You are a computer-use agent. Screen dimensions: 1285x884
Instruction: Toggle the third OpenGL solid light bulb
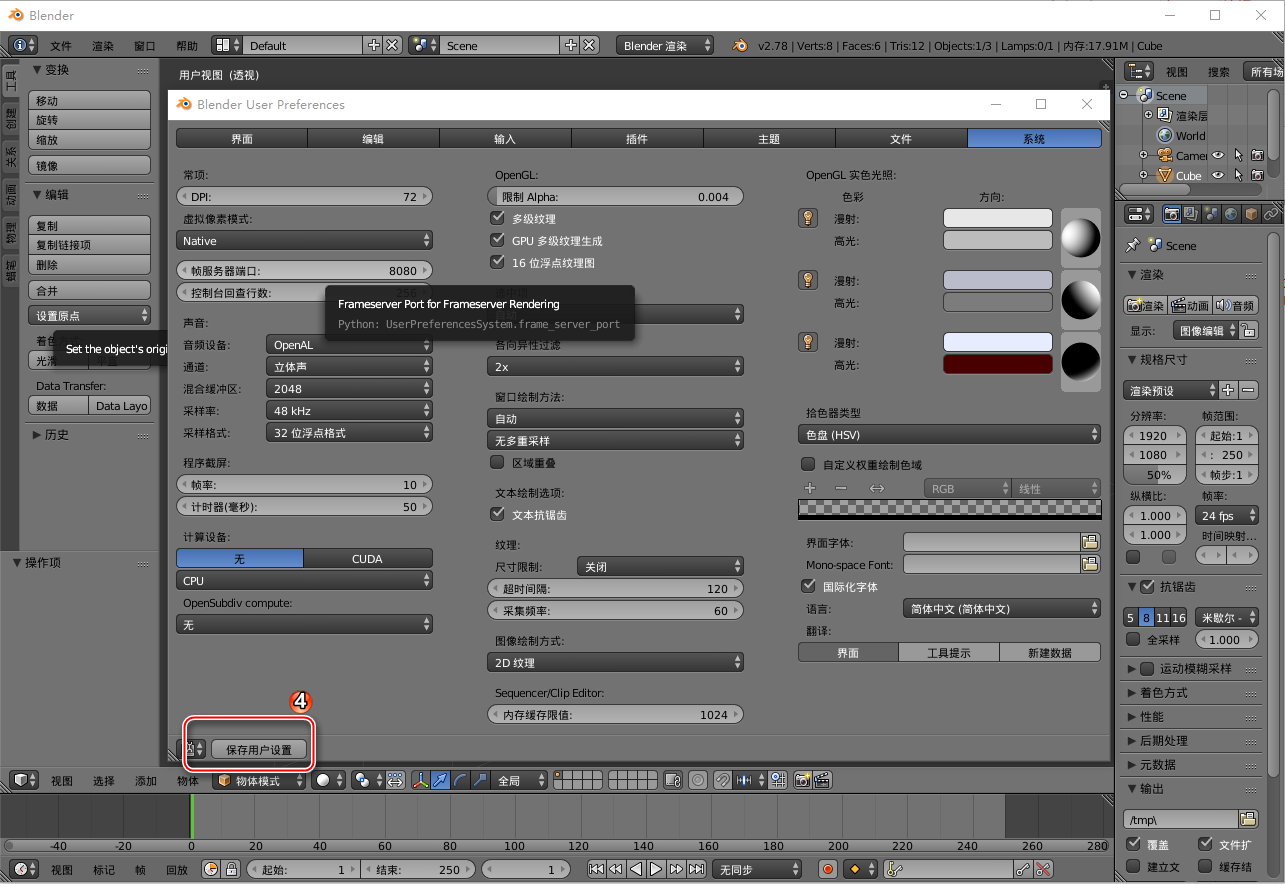pyautogui.click(x=808, y=342)
